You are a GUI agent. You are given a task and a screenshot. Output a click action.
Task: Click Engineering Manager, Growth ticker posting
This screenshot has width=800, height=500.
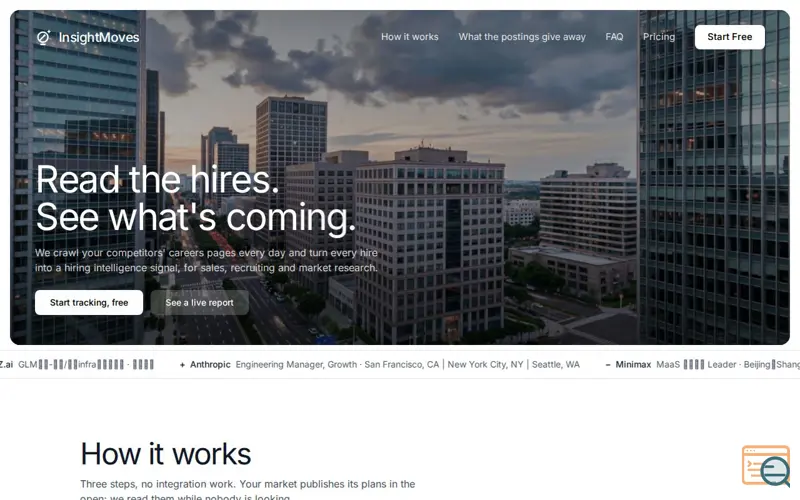tap(408, 364)
